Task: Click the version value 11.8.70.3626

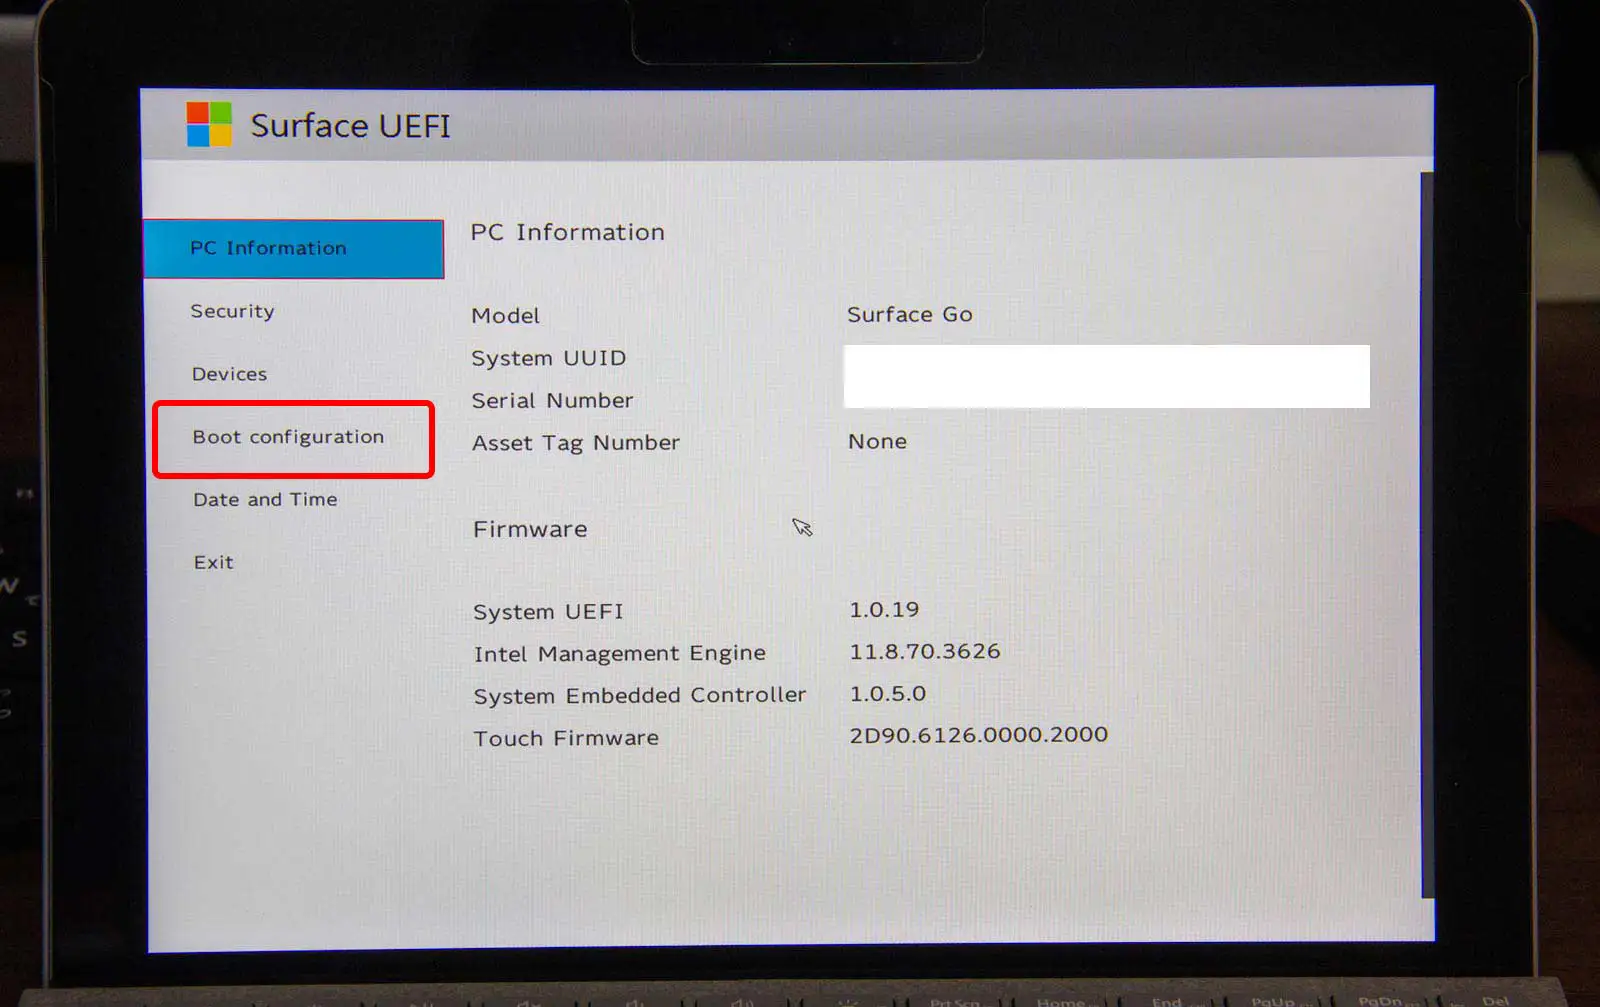Action: 925,651
